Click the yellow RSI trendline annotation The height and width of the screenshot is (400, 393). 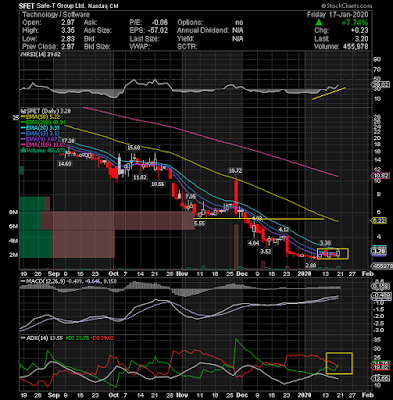[329, 93]
